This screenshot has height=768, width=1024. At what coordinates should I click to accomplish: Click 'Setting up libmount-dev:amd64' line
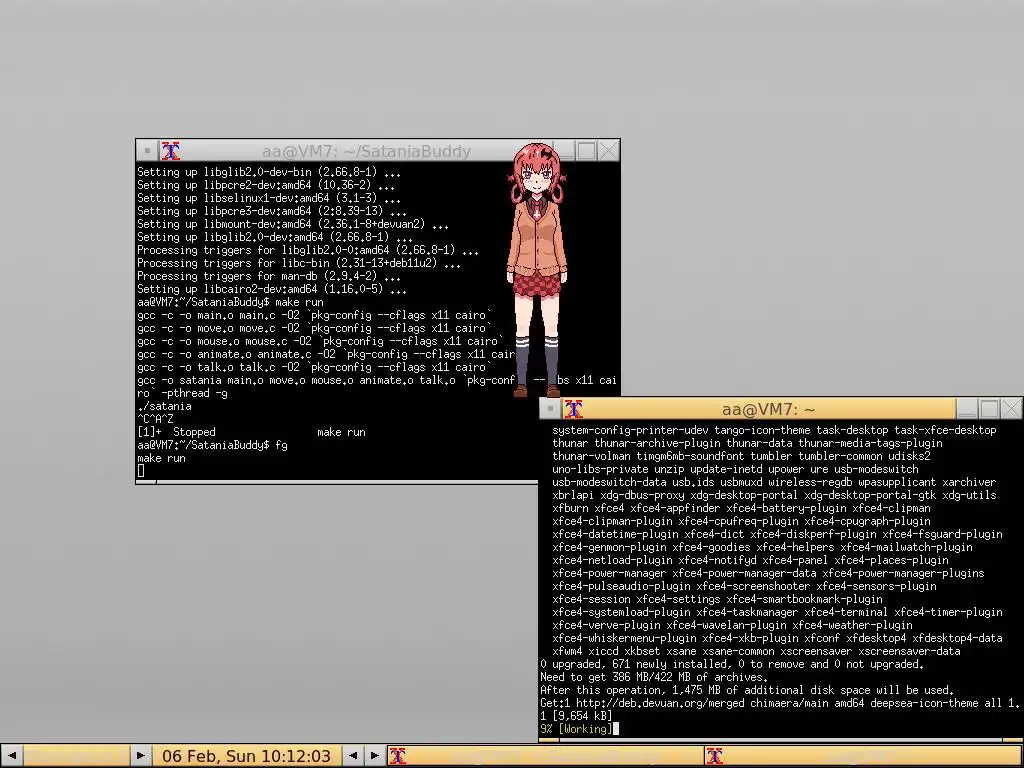click(x=293, y=224)
